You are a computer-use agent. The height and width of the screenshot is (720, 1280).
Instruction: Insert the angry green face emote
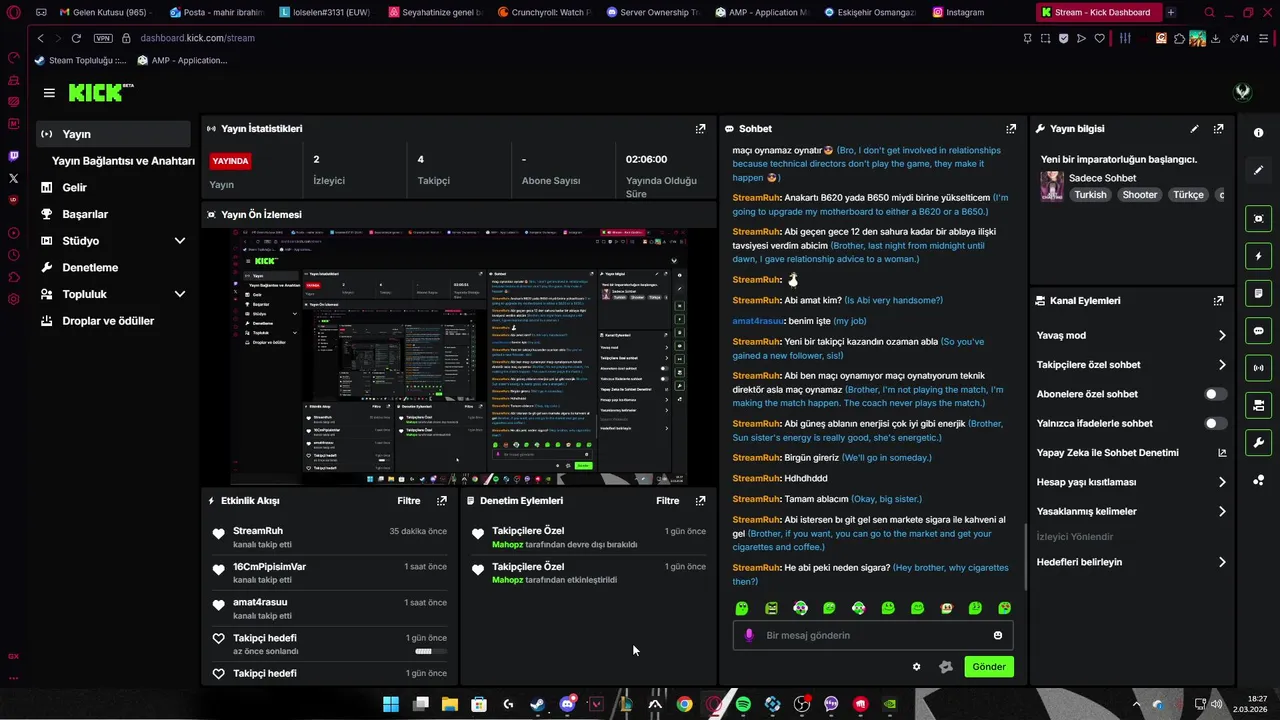point(771,608)
